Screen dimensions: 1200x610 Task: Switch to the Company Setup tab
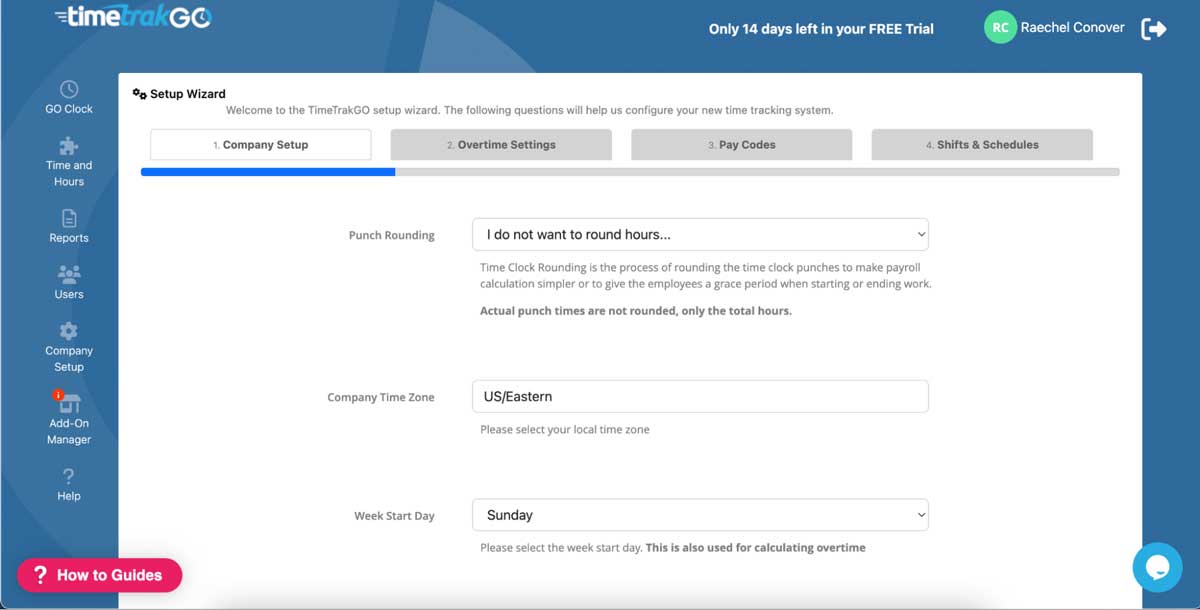pos(261,145)
